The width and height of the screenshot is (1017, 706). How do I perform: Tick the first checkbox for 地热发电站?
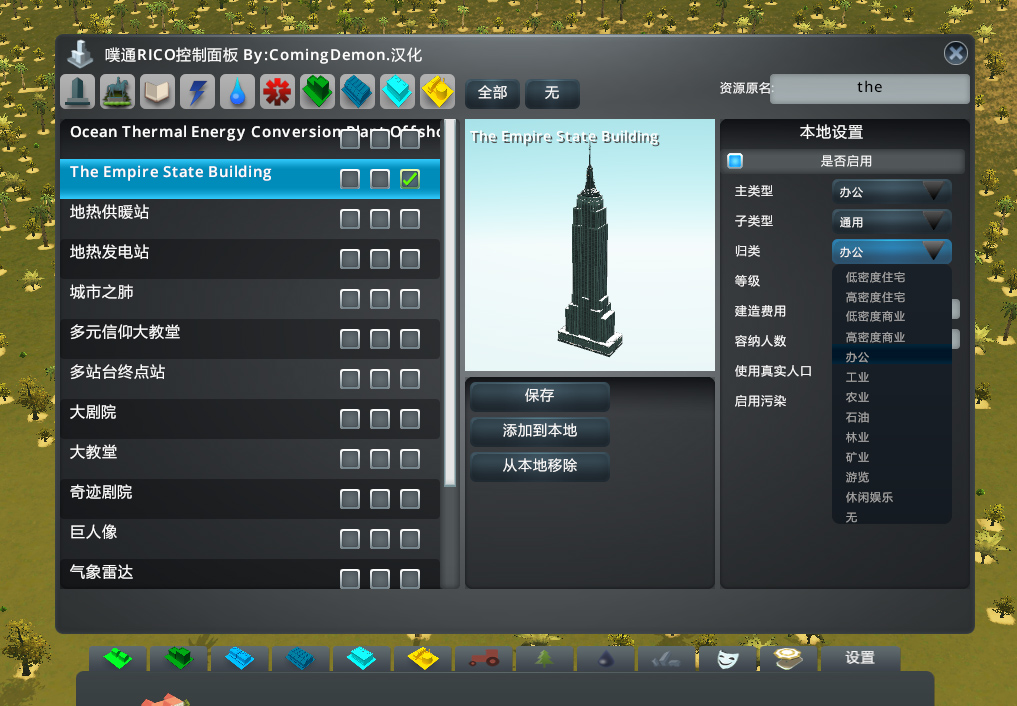(350, 259)
